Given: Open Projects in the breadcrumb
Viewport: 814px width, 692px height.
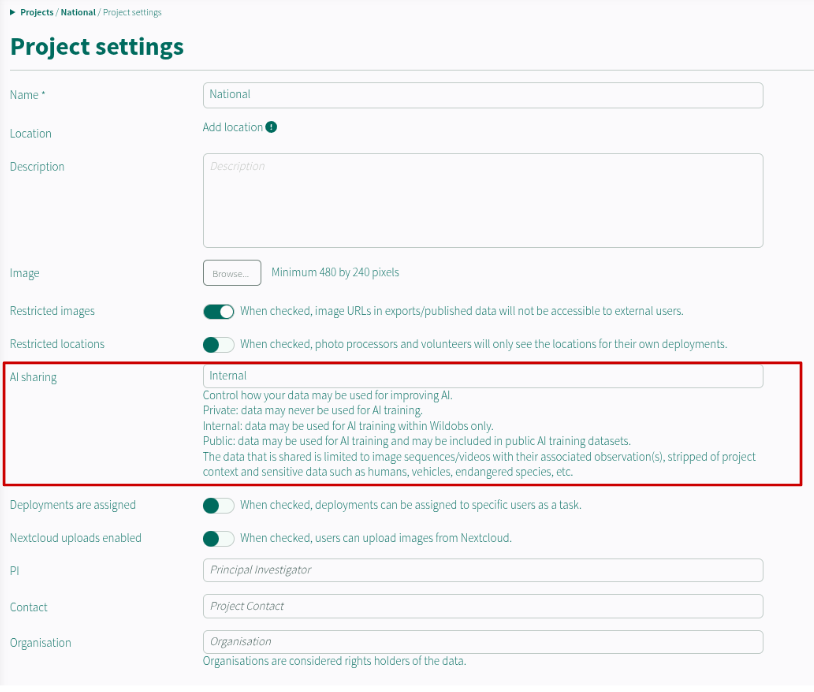Looking at the screenshot, I should tap(37, 12).
